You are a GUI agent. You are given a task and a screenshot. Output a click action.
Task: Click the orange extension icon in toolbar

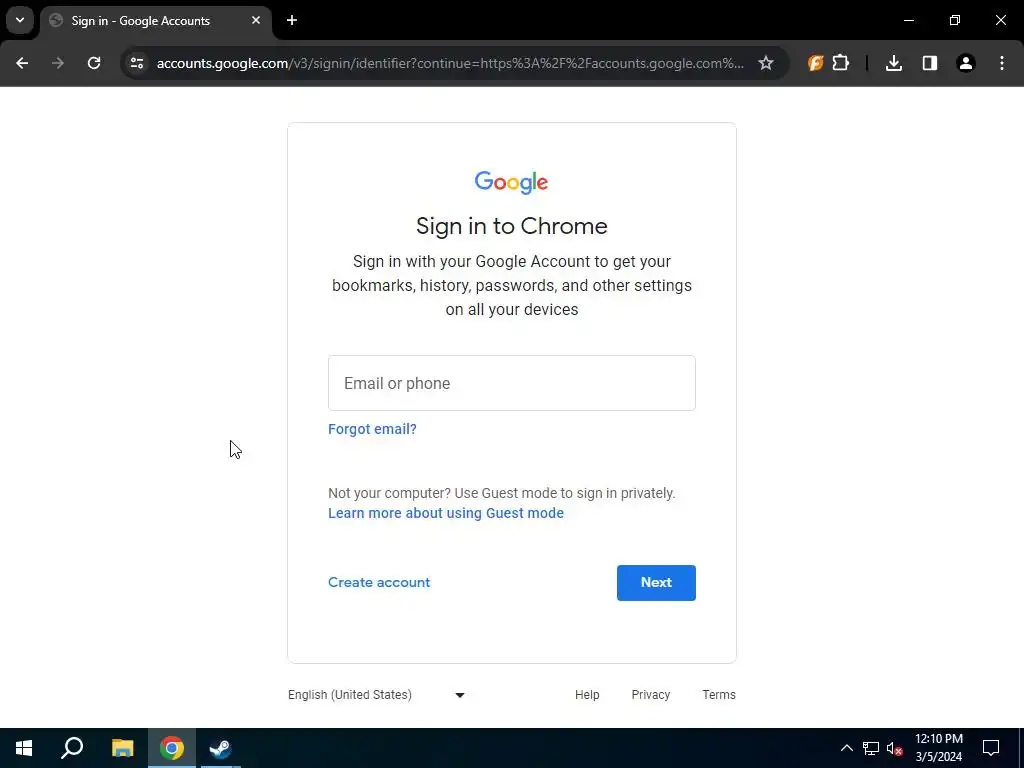815,63
